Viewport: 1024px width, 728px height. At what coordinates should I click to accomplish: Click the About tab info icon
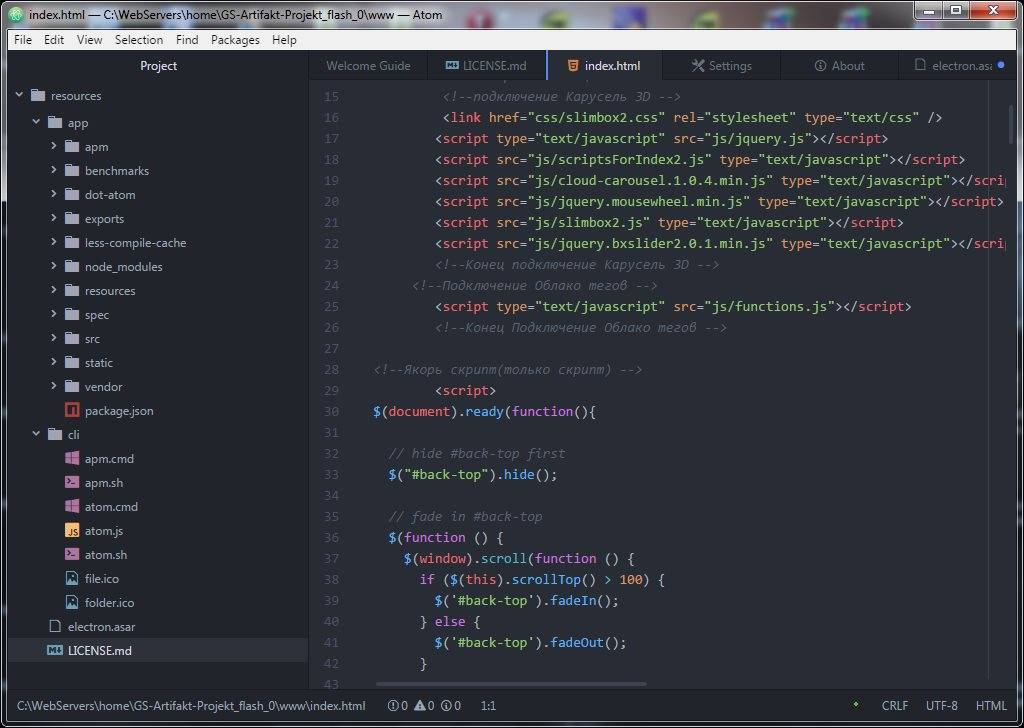tap(820, 65)
